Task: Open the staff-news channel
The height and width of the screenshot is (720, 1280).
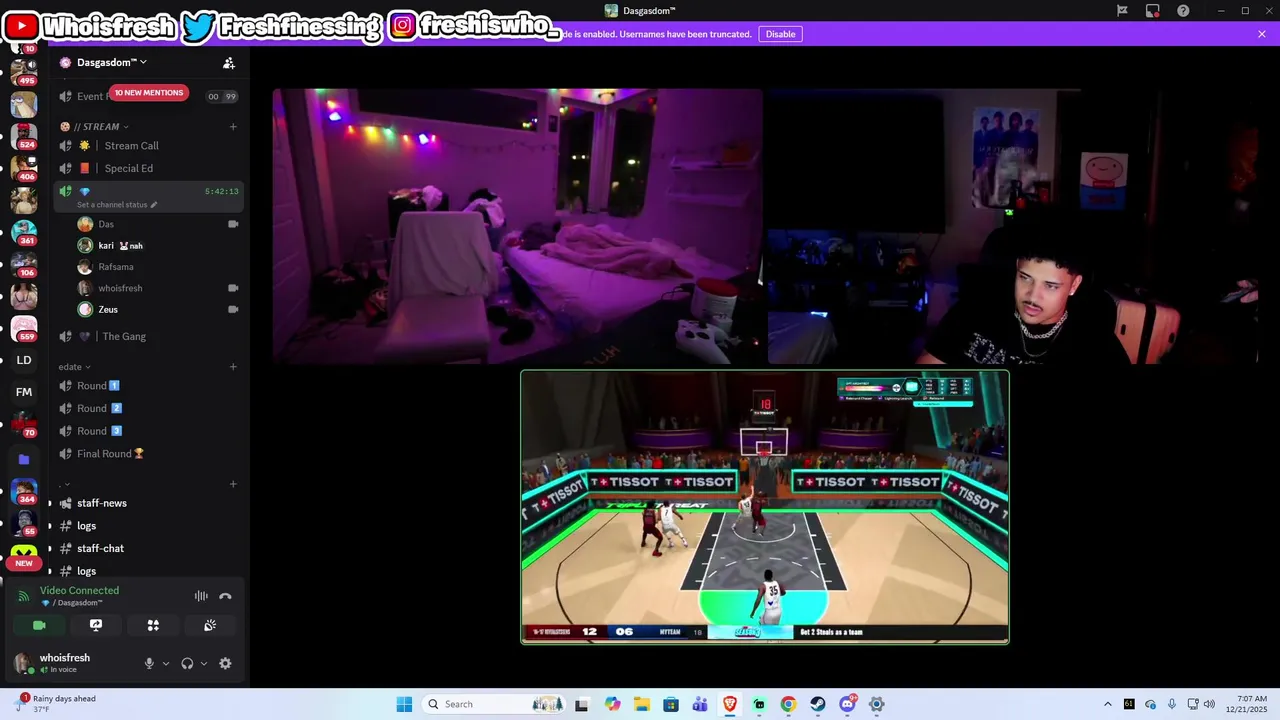Action: 148,503
